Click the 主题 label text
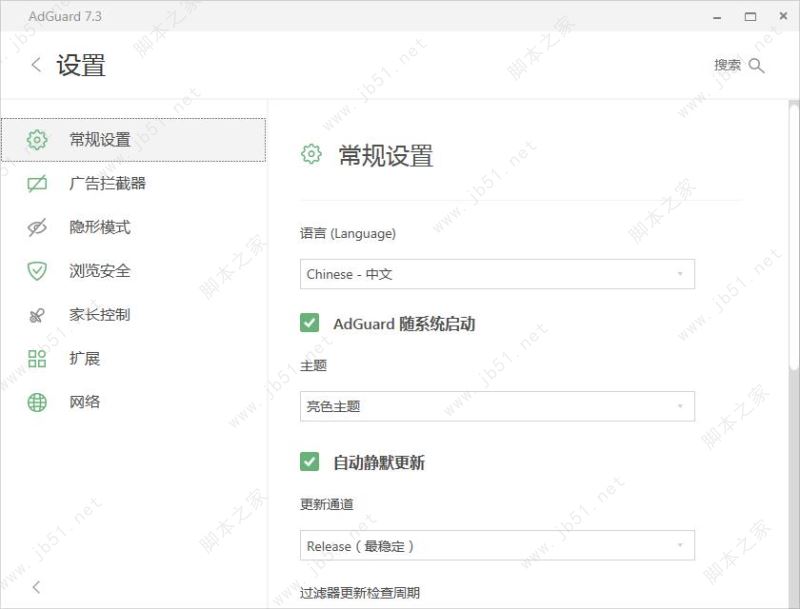 pyautogui.click(x=313, y=366)
